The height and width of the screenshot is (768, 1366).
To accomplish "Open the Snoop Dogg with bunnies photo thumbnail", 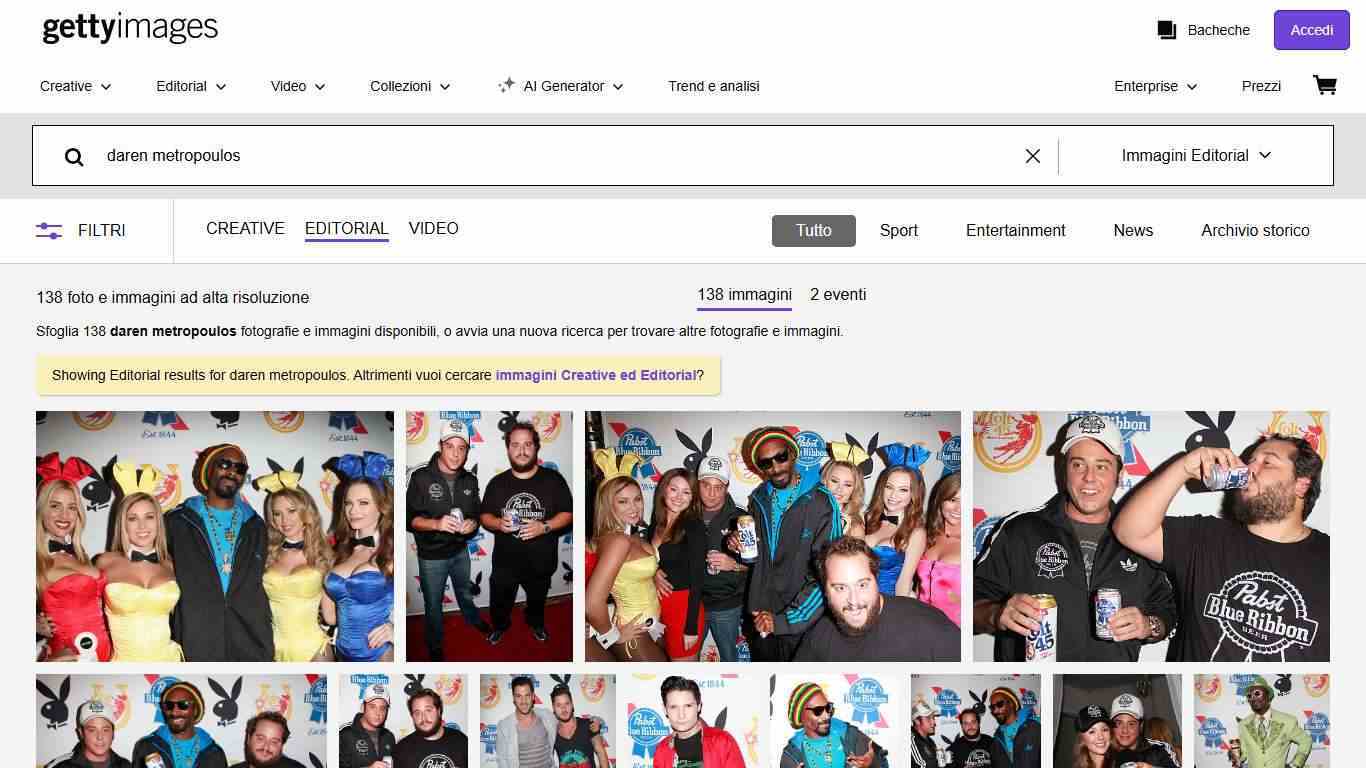I will pos(214,536).
